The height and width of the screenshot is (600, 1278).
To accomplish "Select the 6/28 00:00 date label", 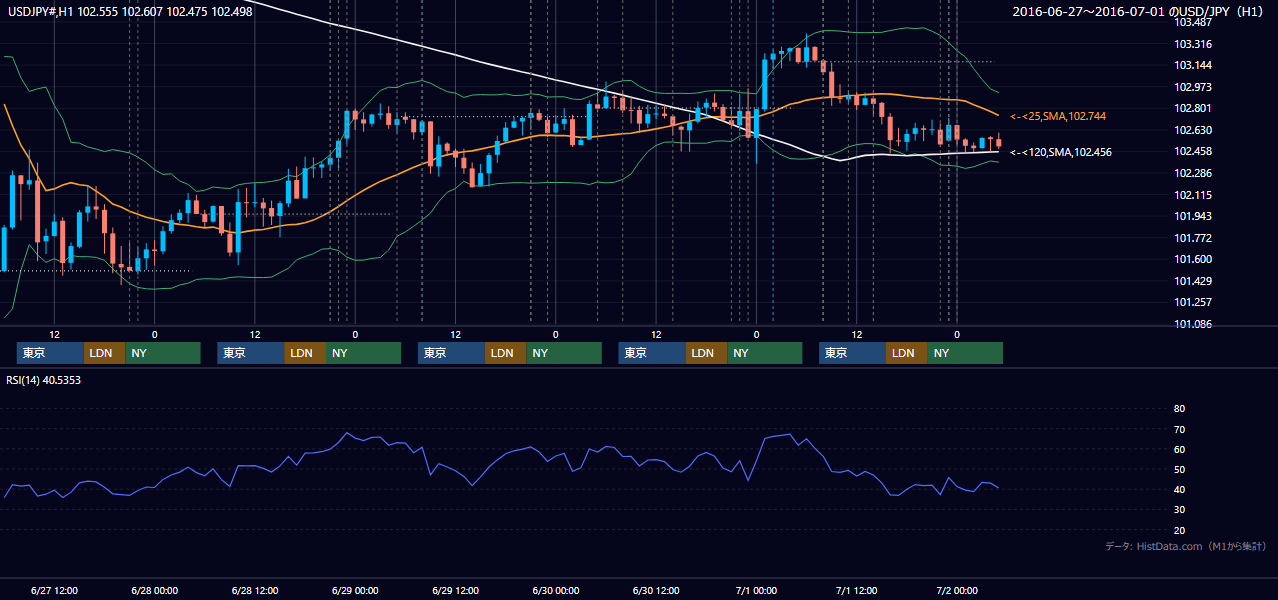I will click(154, 590).
